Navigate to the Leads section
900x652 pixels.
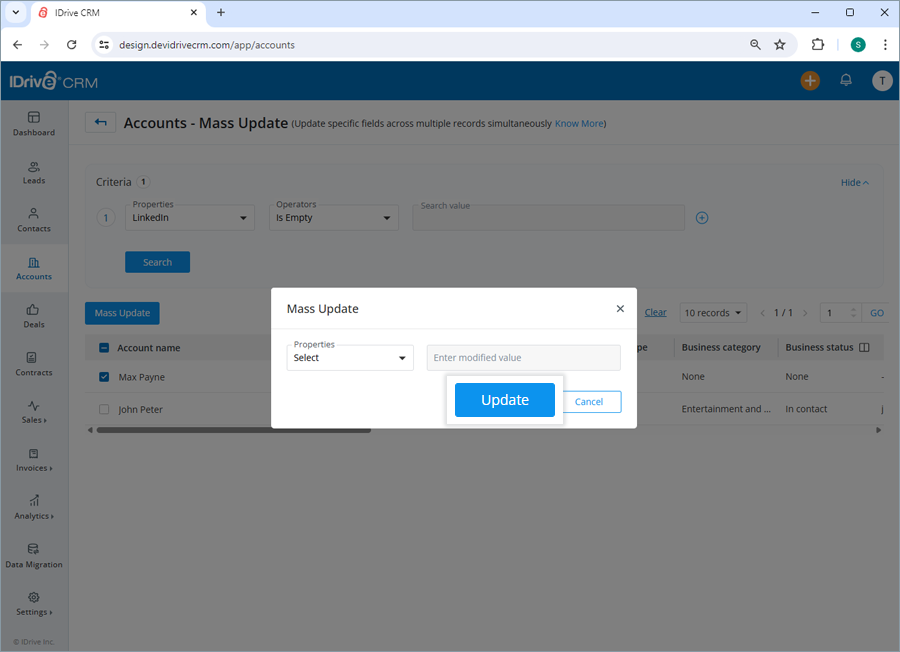click(33, 172)
